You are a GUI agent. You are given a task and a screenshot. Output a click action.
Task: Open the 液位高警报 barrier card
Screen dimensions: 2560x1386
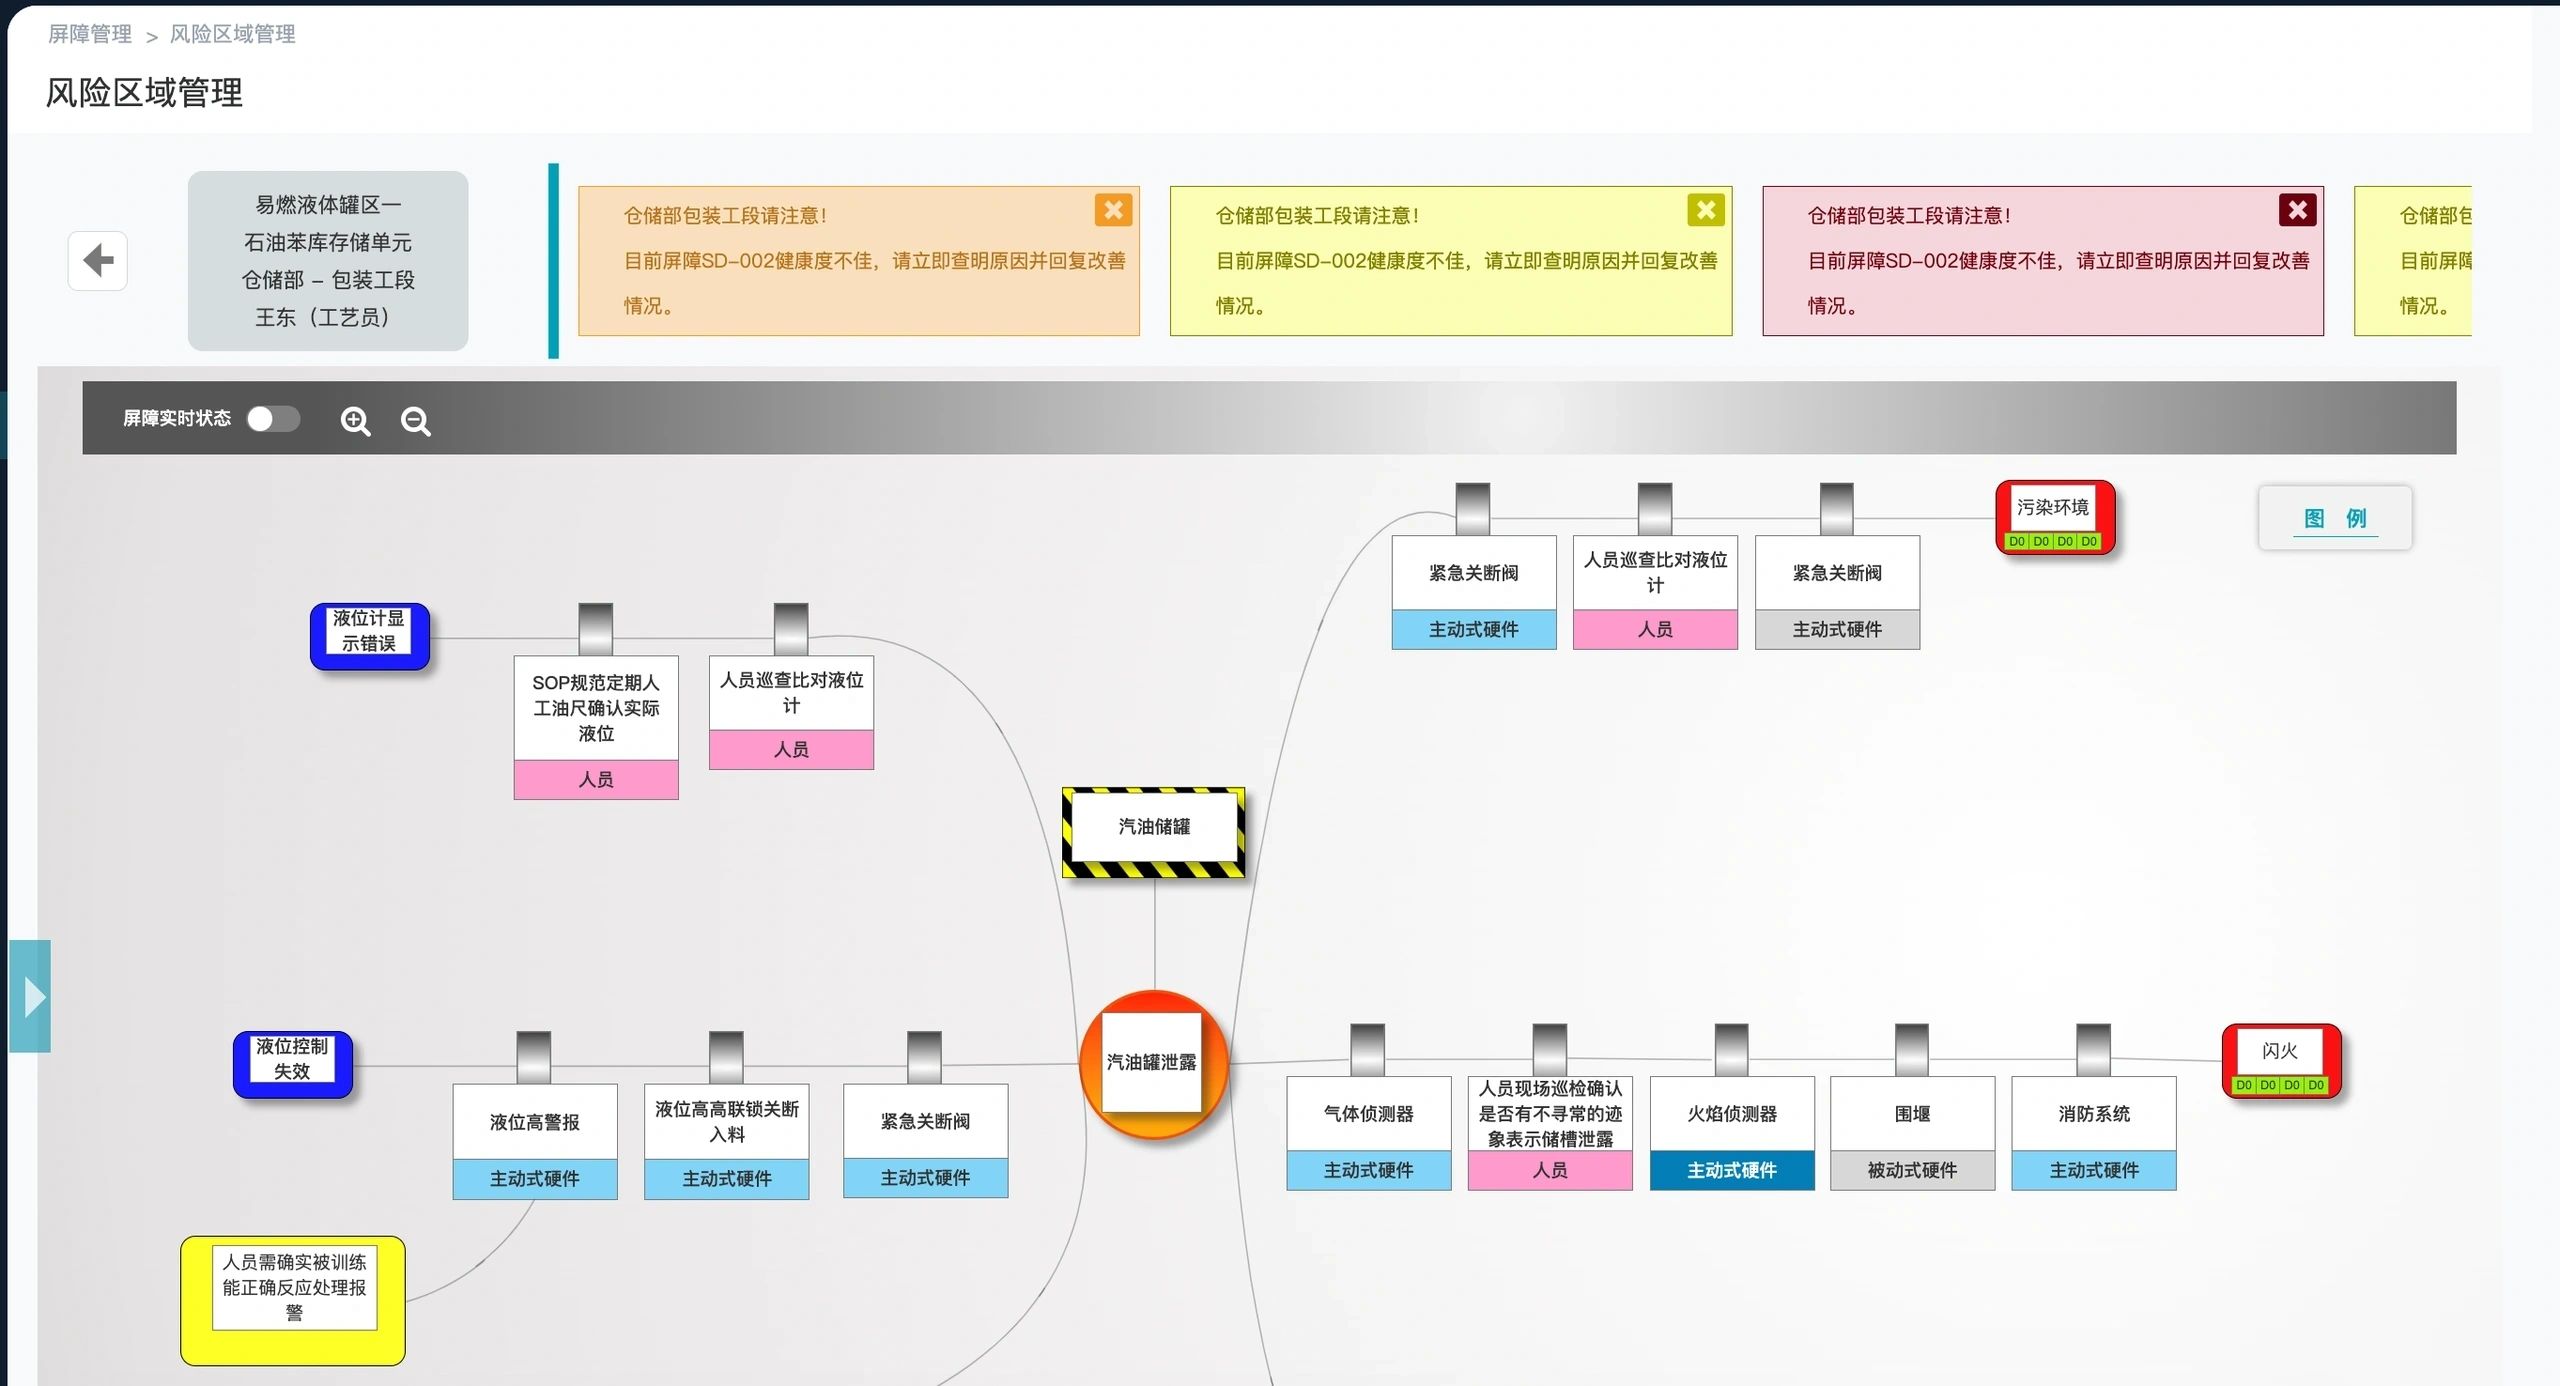click(534, 1141)
